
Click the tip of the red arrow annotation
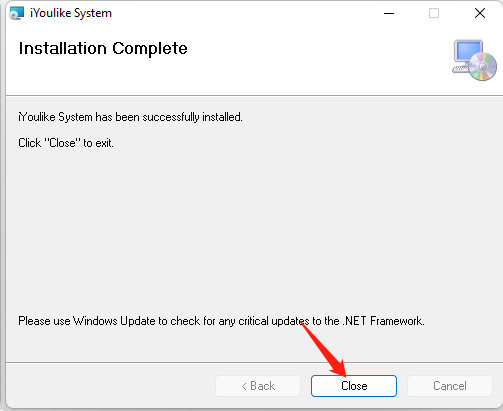pyautogui.click(x=343, y=374)
